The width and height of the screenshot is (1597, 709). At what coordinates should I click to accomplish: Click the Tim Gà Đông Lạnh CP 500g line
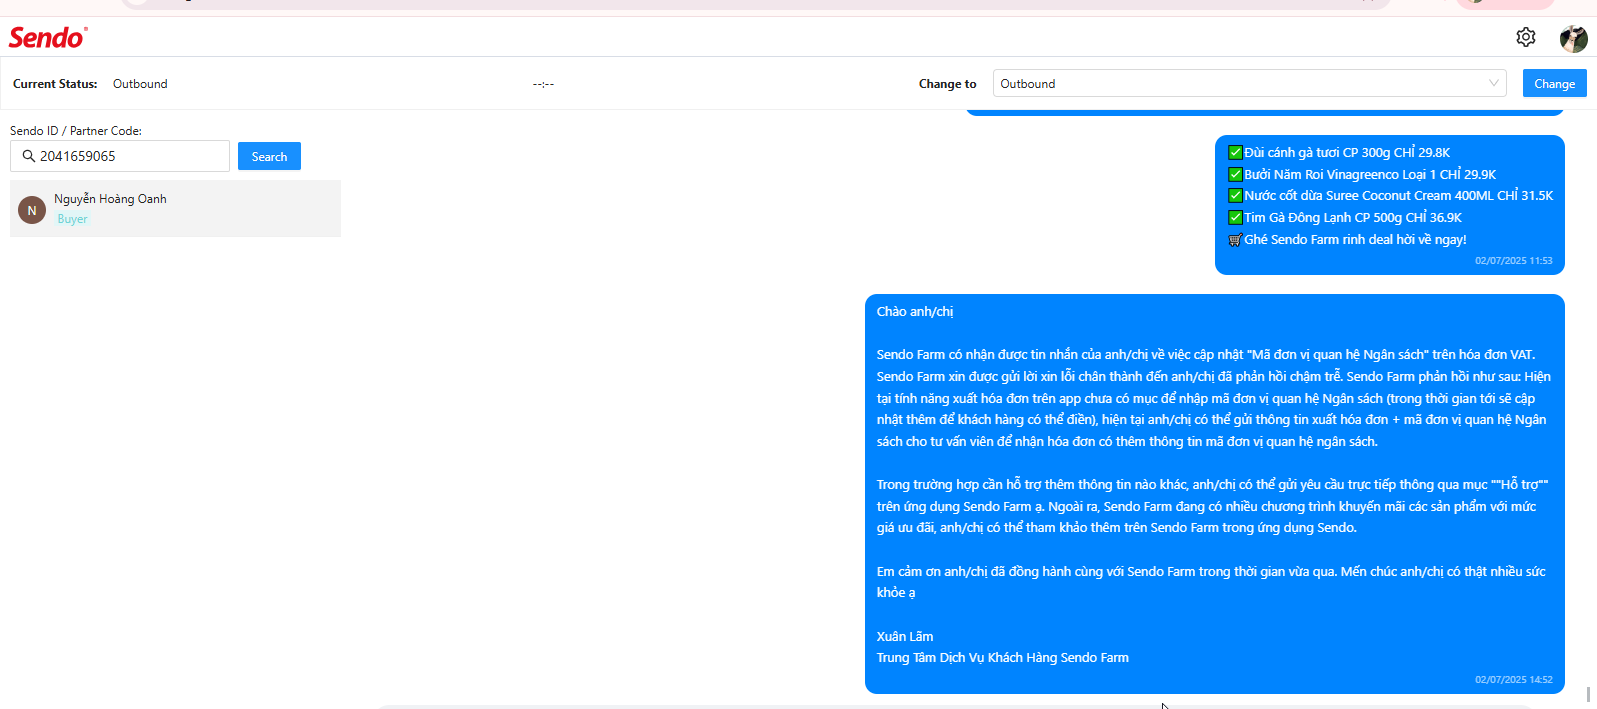coord(1345,217)
